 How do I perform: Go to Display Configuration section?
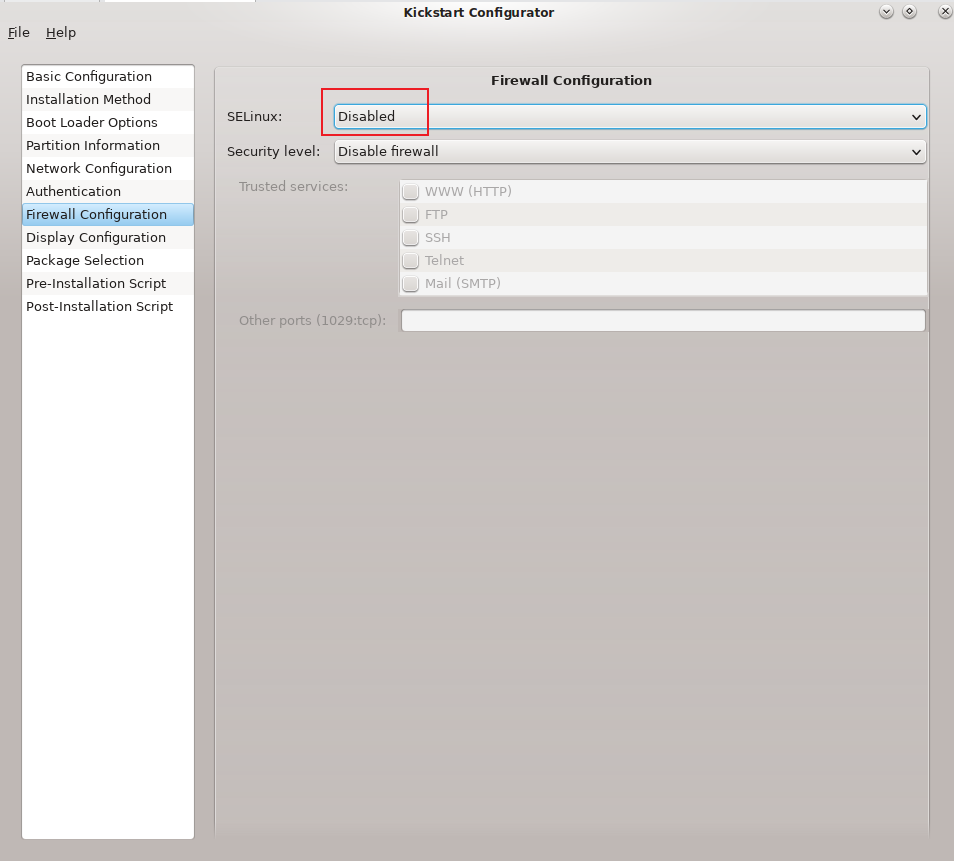[108, 237]
